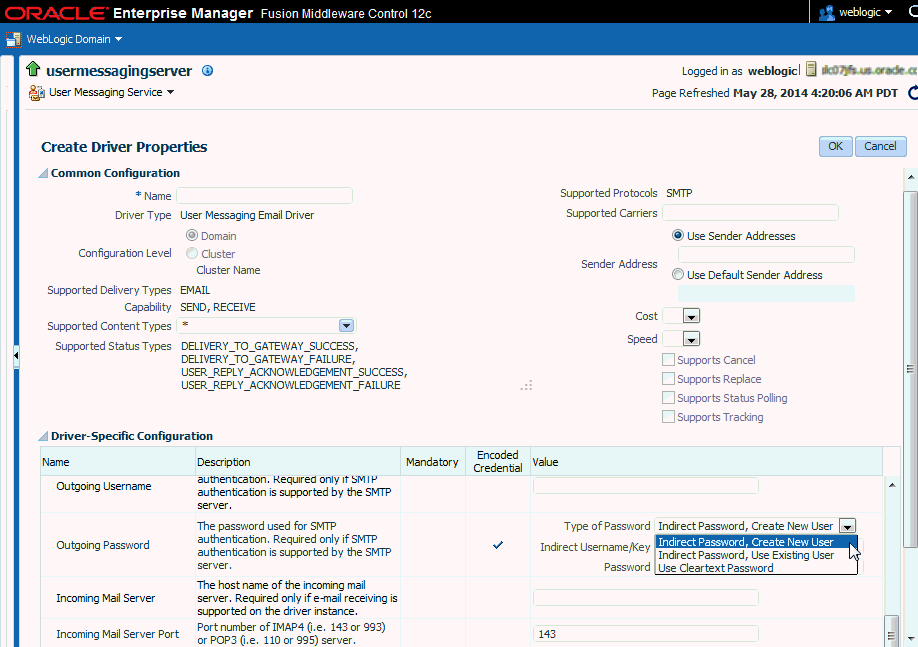Open the User Messaging Service menu
Screen dimensions: 918x647
(x=111, y=93)
